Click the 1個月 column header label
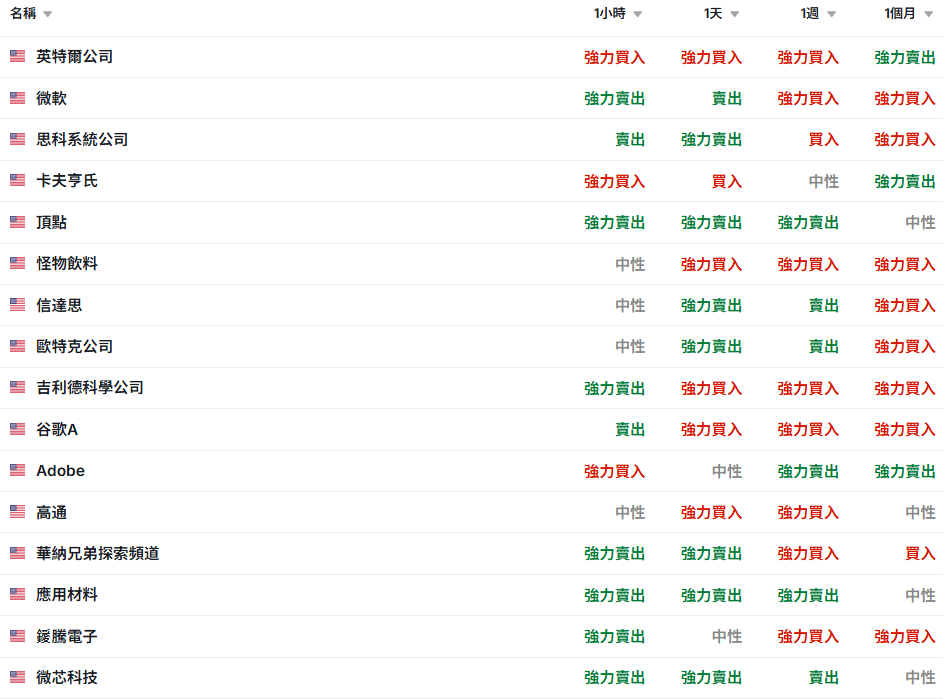This screenshot has width=947, height=699. coord(900,13)
